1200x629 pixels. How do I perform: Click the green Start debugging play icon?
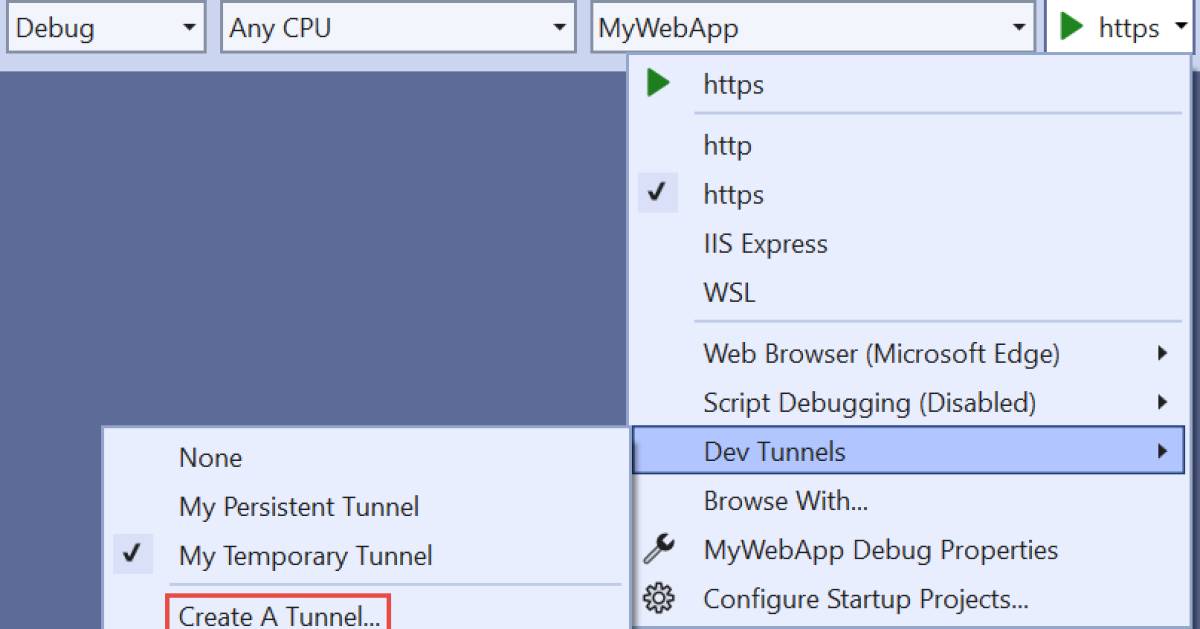point(1072,27)
